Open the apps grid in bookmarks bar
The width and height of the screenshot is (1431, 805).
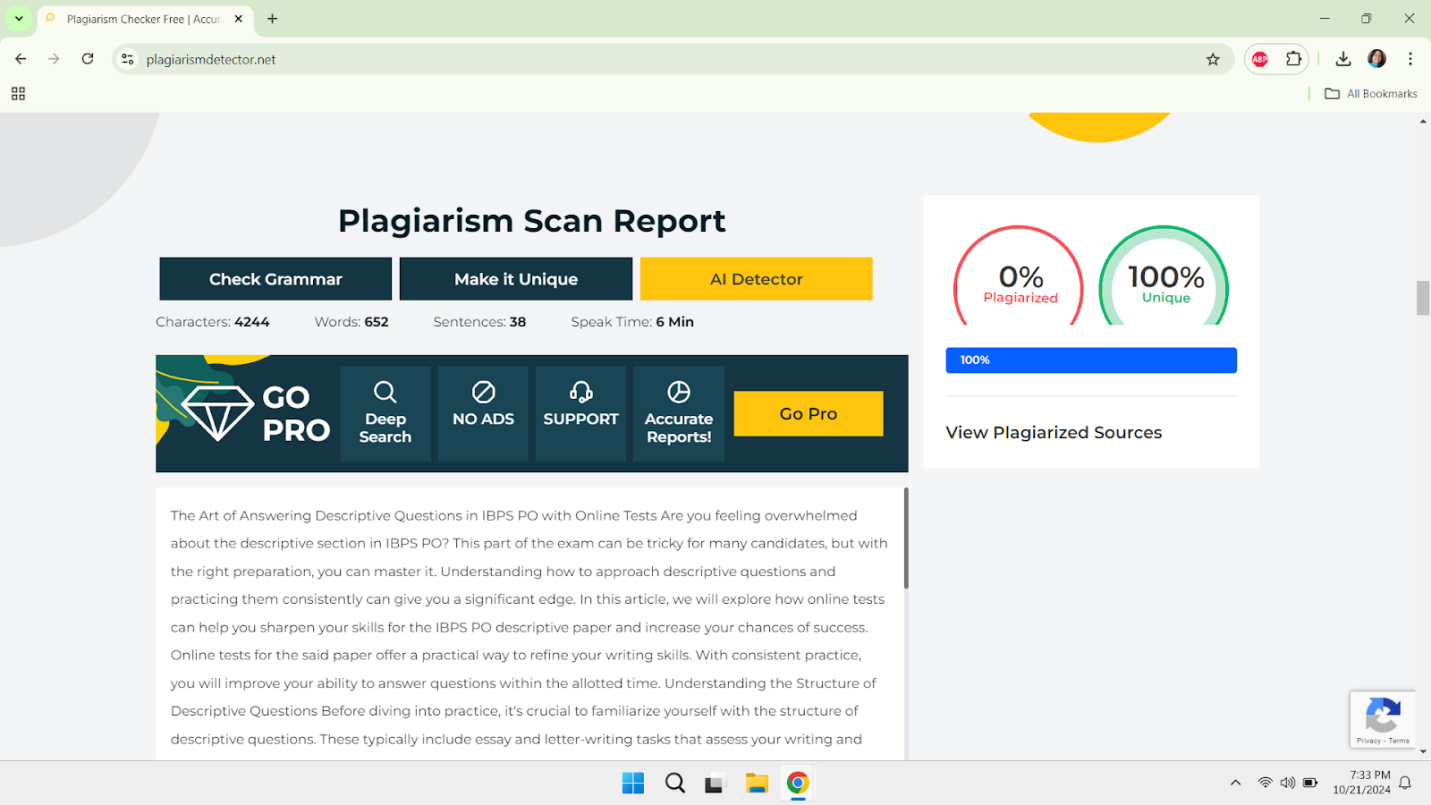click(18, 93)
